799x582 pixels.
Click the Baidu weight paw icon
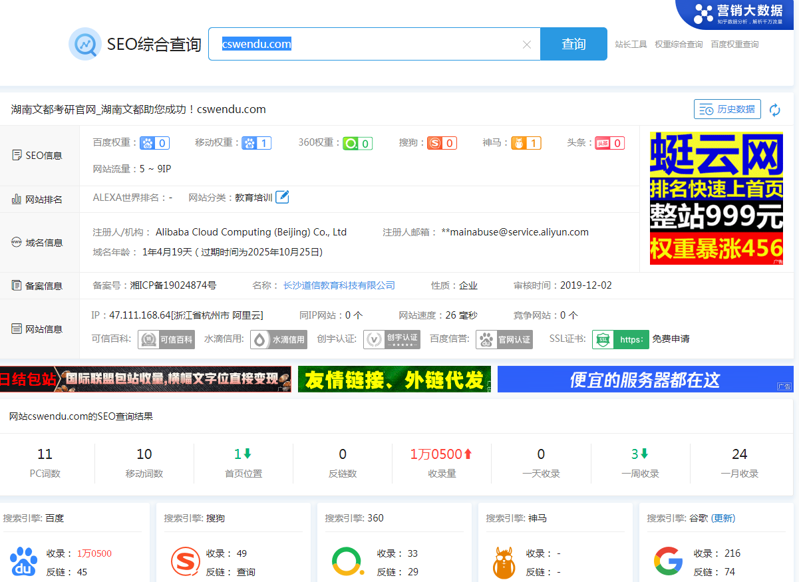147,143
